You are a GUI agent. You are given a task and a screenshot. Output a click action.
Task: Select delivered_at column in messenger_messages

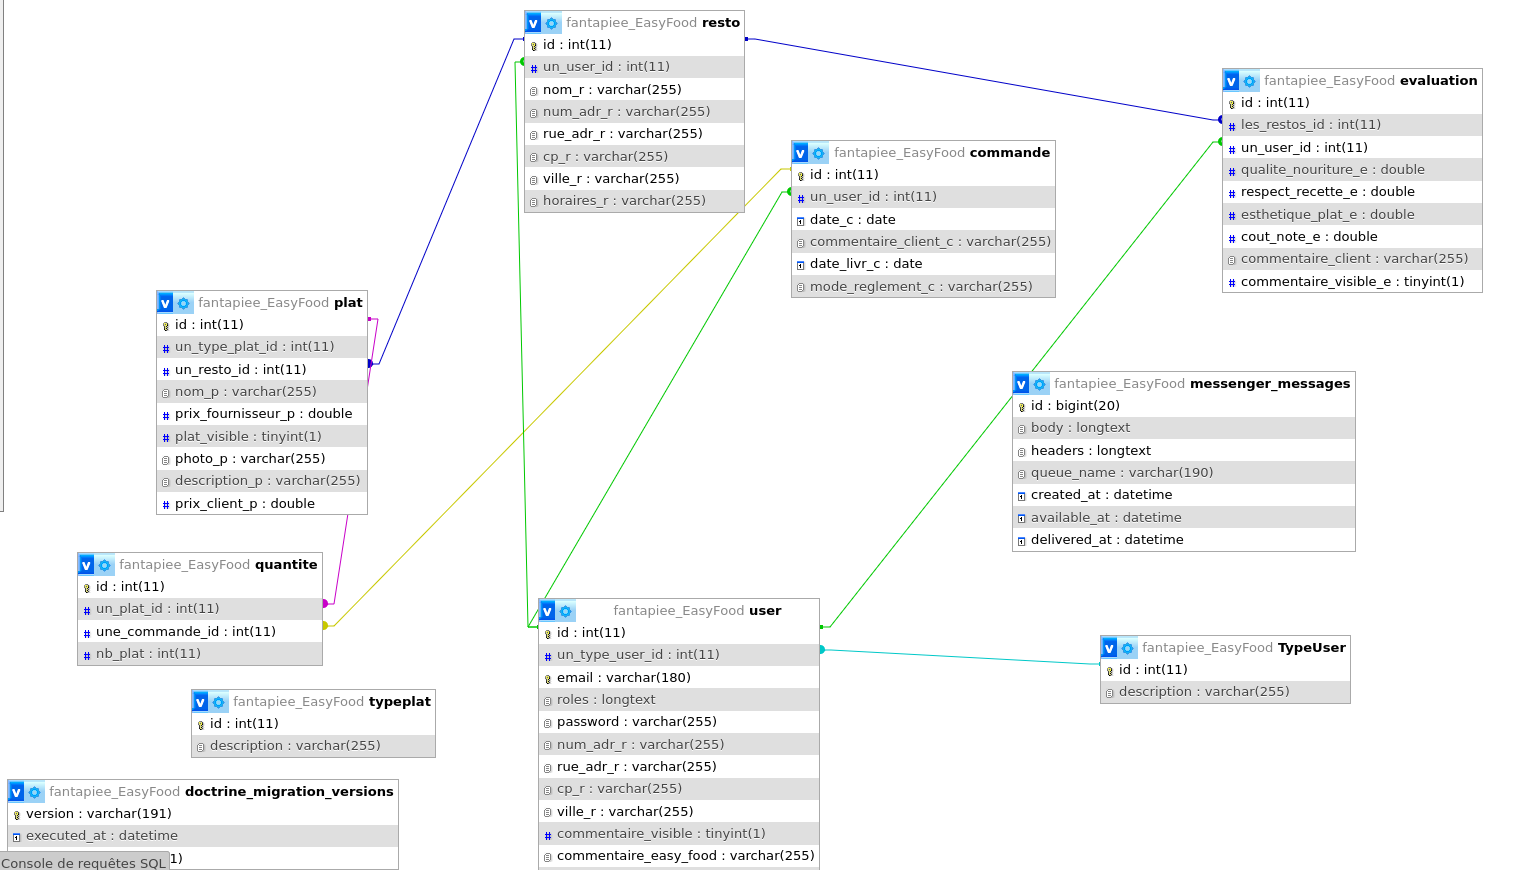pos(1184,540)
